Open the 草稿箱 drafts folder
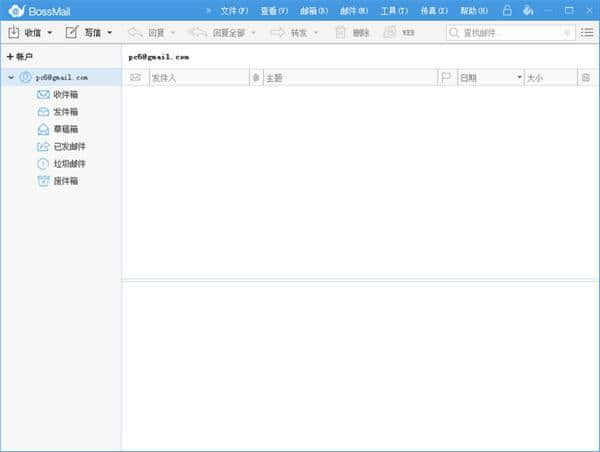The width and height of the screenshot is (600, 452). (66, 129)
